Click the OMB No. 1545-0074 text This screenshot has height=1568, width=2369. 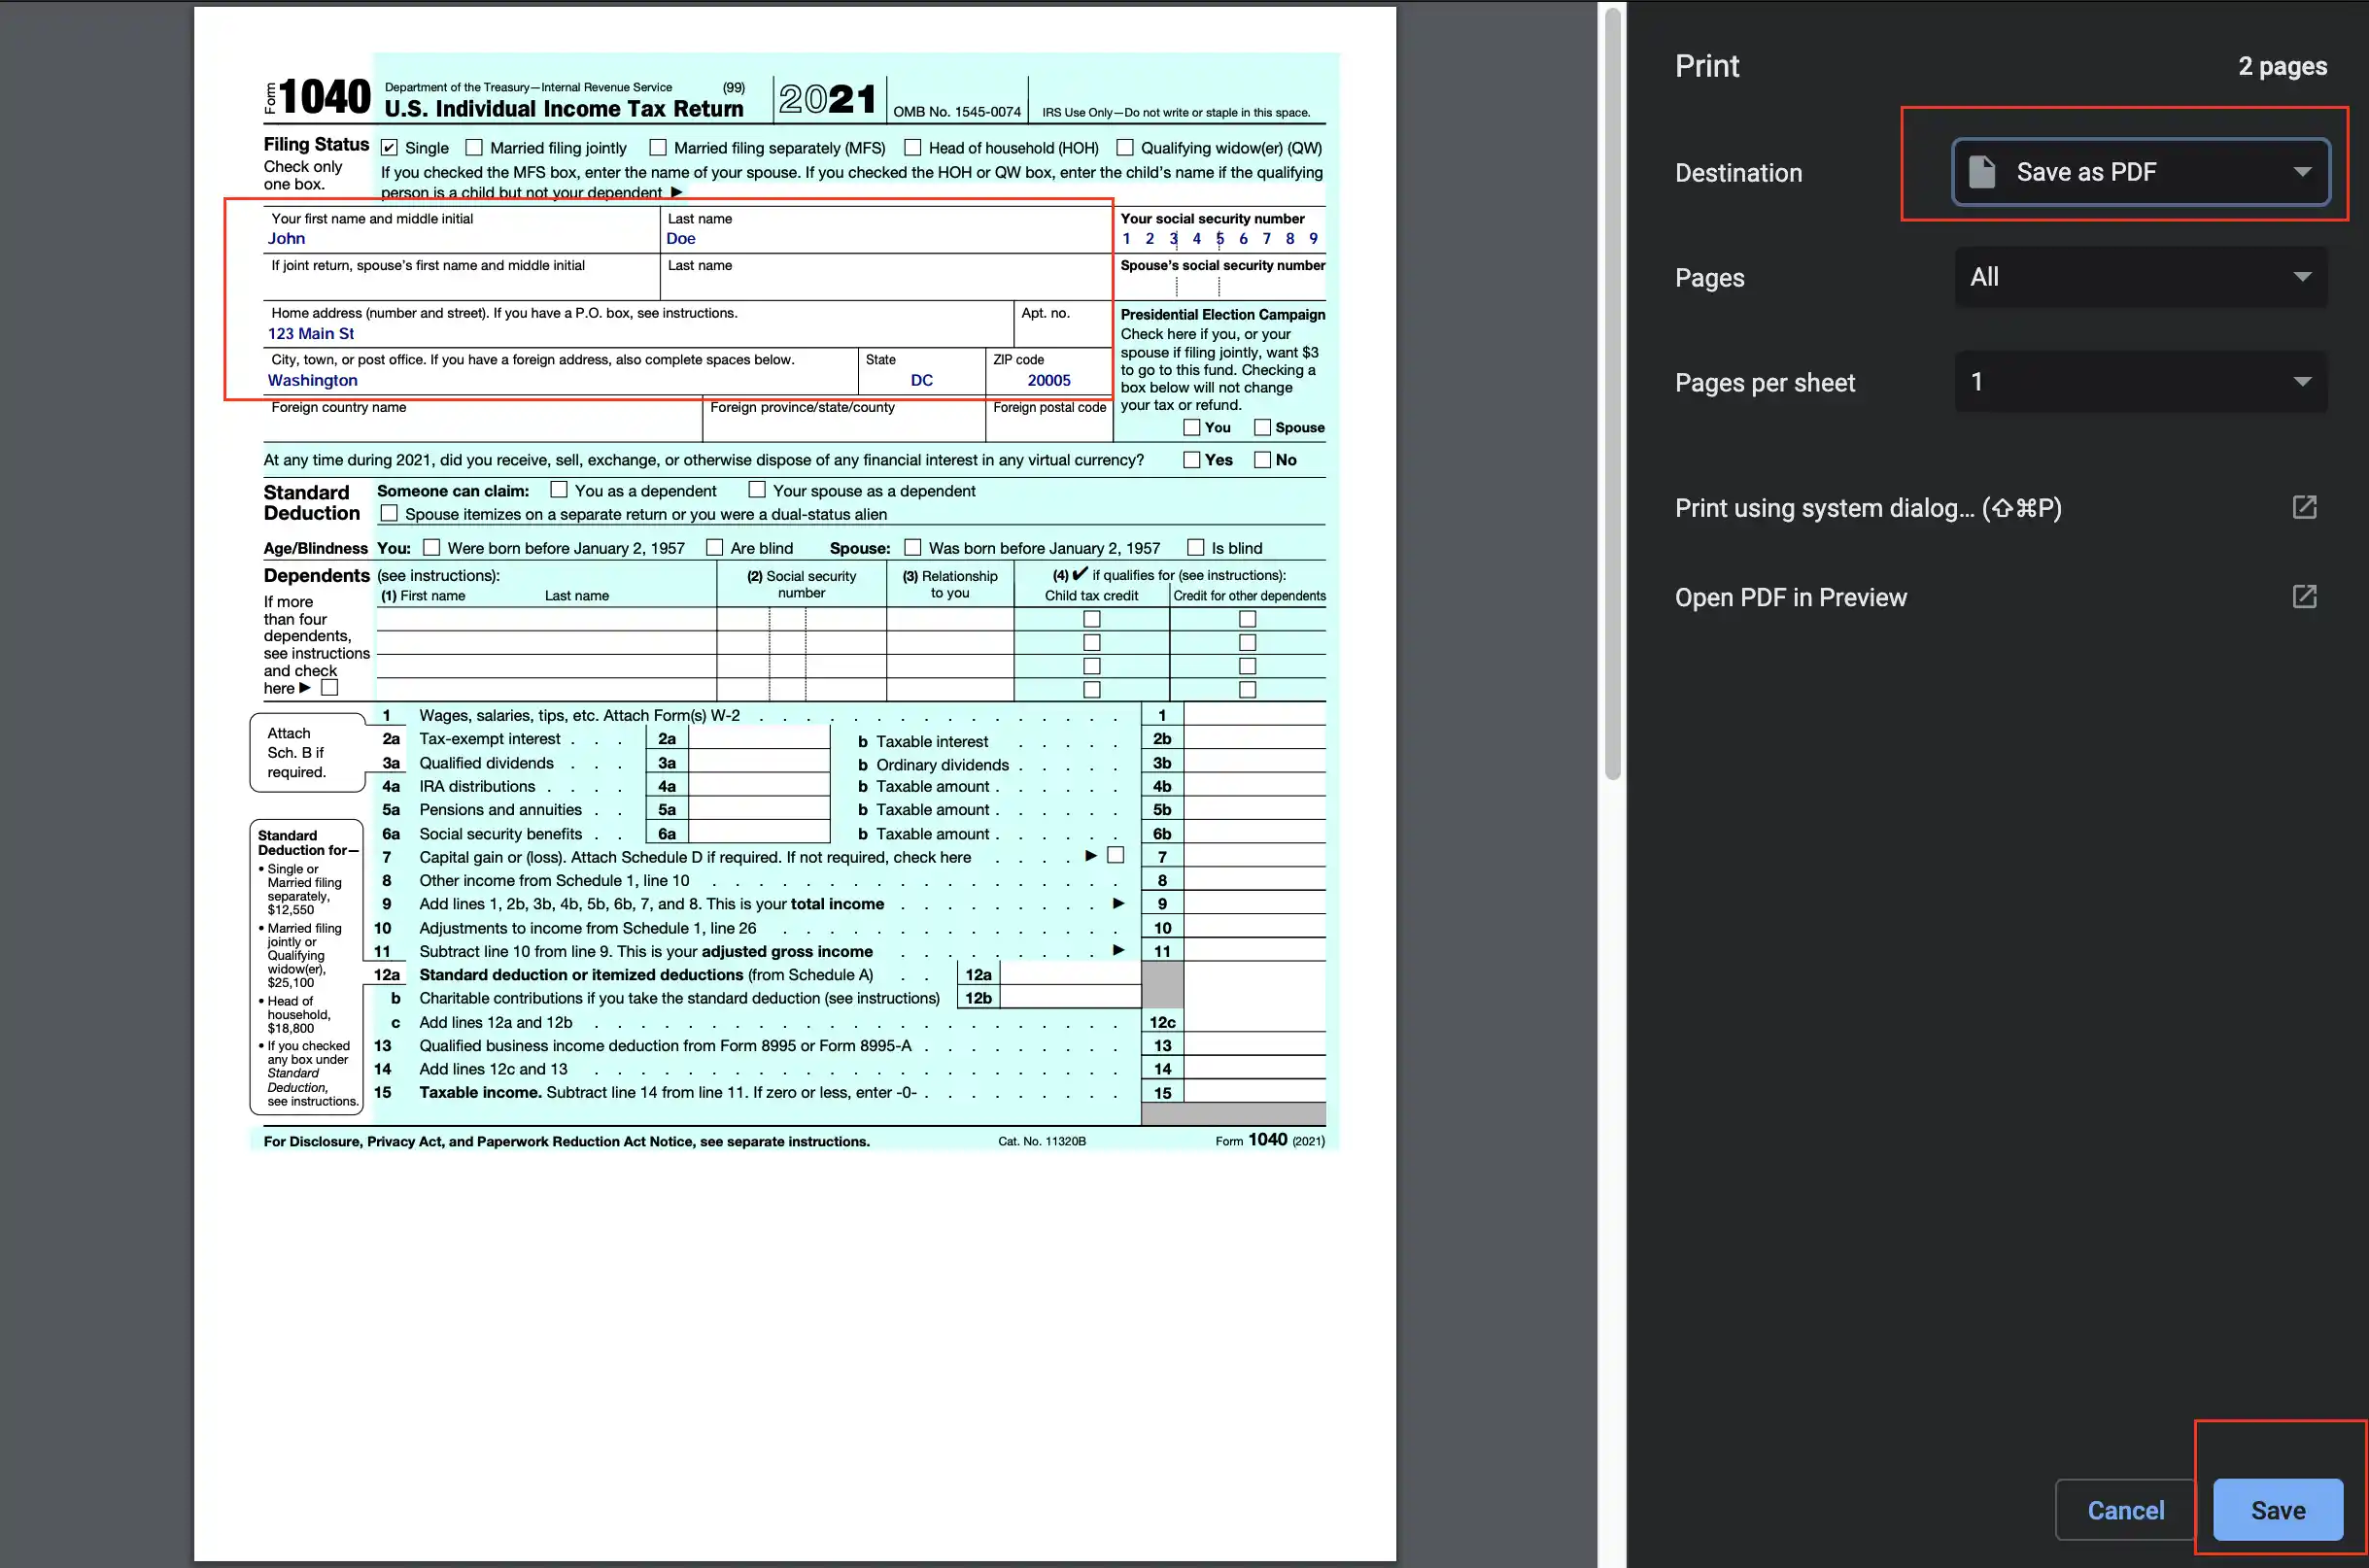click(x=957, y=112)
